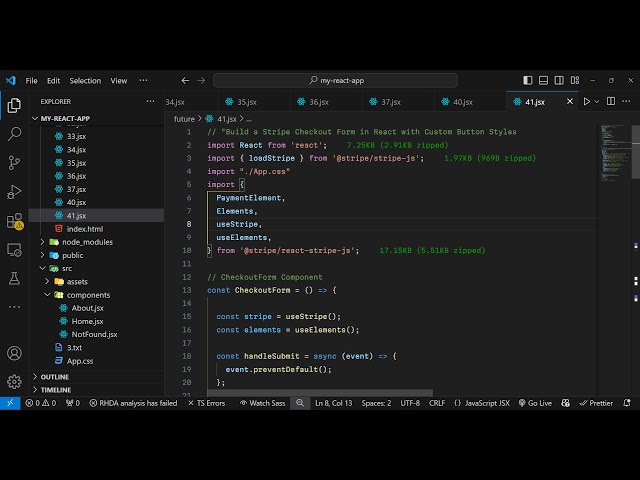Open the Extensions view

(x=14, y=221)
